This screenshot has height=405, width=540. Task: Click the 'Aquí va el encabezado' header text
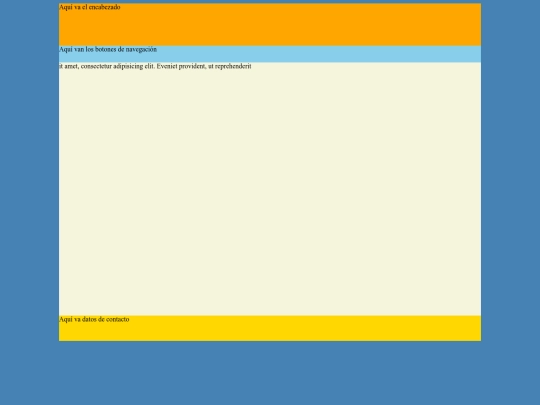tap(90, 7)
